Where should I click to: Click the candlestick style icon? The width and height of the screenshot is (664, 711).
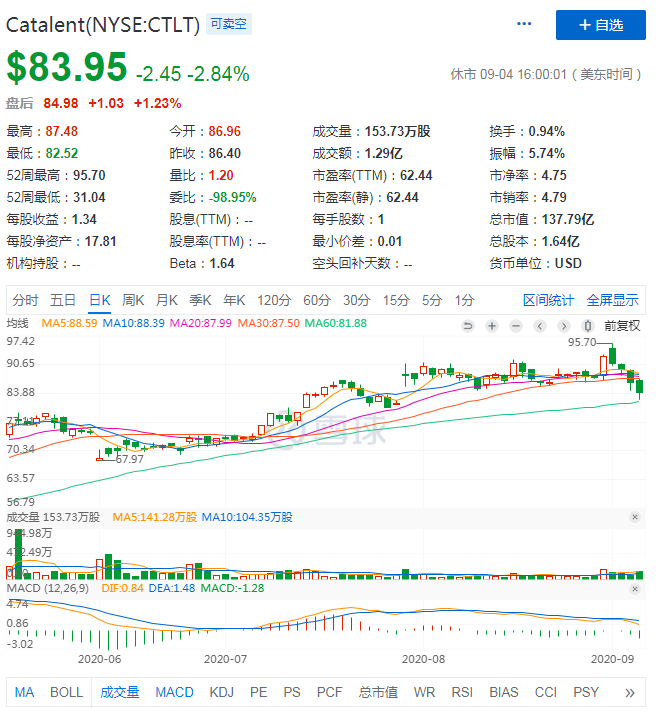point(588,326)
